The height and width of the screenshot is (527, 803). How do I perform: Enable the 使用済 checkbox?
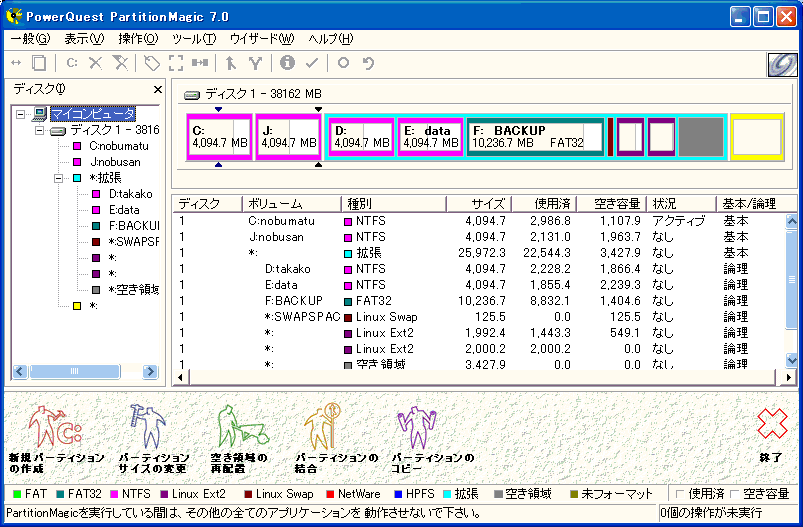point(682,494)
